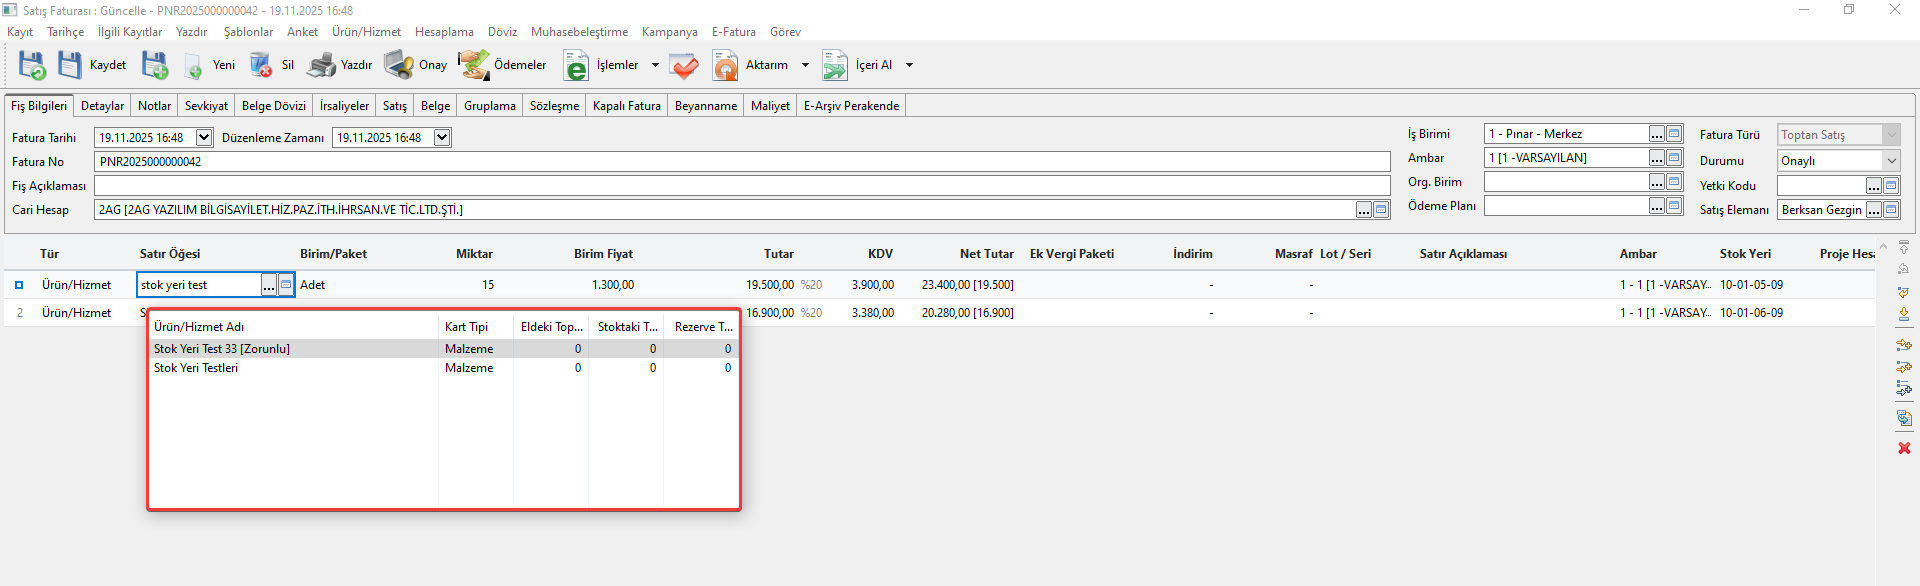Viewport: 1920px width, 586px height.
Task: Click the Sil trash bin icon
Action: click(261, 65)
